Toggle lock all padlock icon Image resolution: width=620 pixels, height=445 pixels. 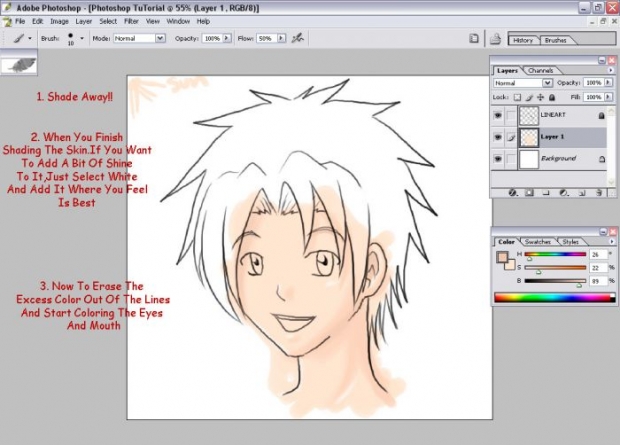pos(552,97)
